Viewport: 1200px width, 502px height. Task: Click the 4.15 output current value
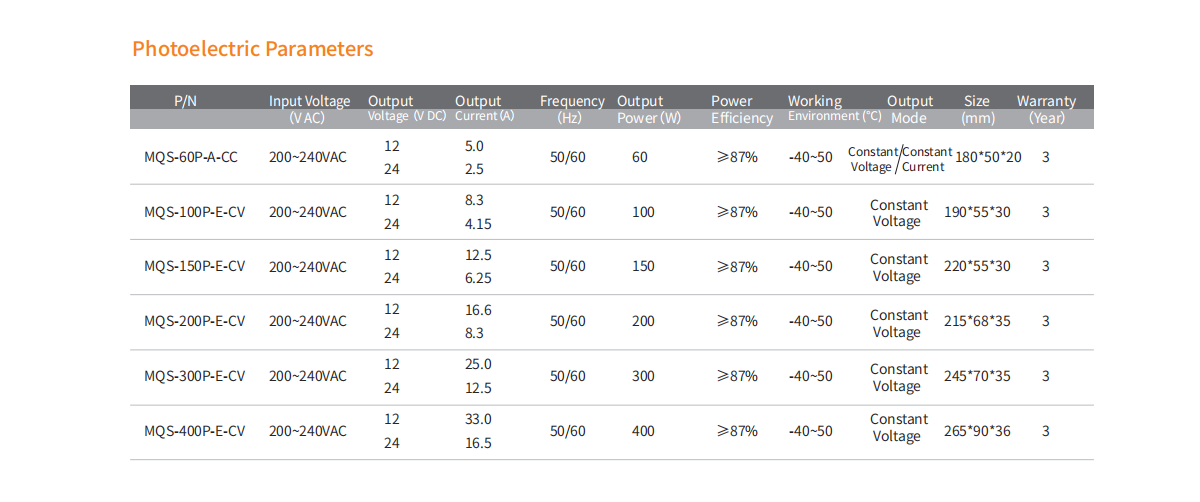(x=478, y=224)
